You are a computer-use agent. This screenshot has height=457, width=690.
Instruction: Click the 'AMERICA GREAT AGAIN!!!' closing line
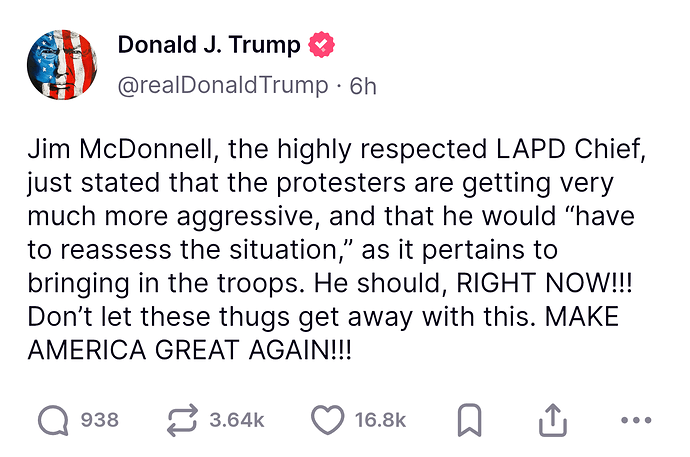(x=190, y=350)
